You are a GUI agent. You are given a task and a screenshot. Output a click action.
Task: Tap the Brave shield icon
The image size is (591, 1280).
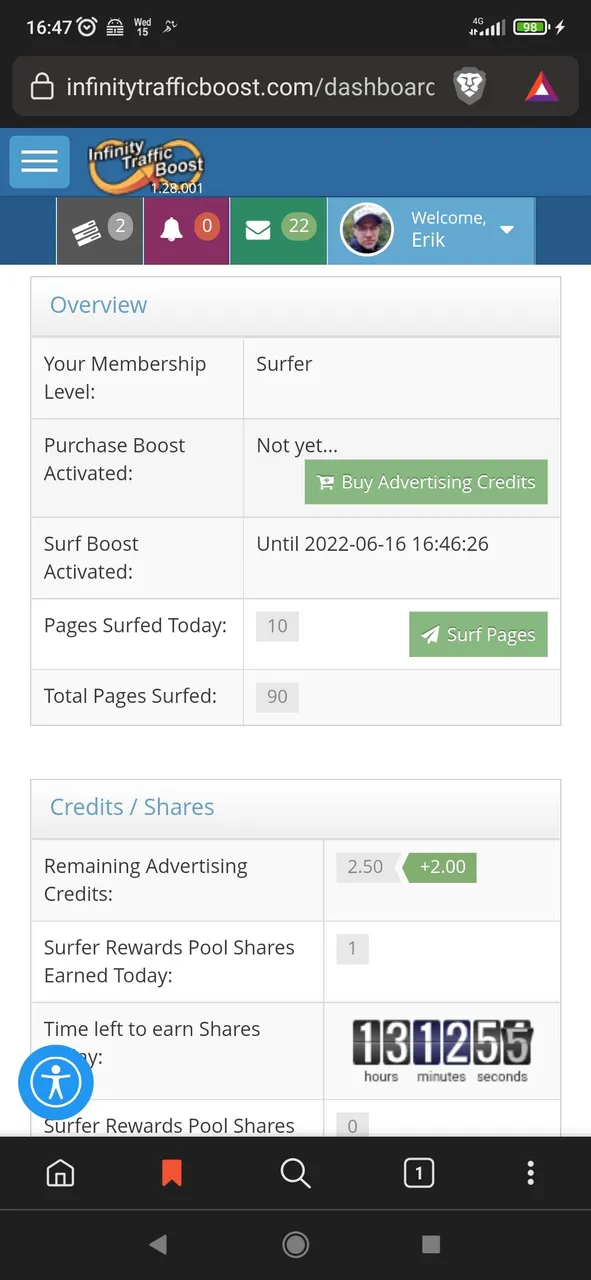[x=470, y=87]
